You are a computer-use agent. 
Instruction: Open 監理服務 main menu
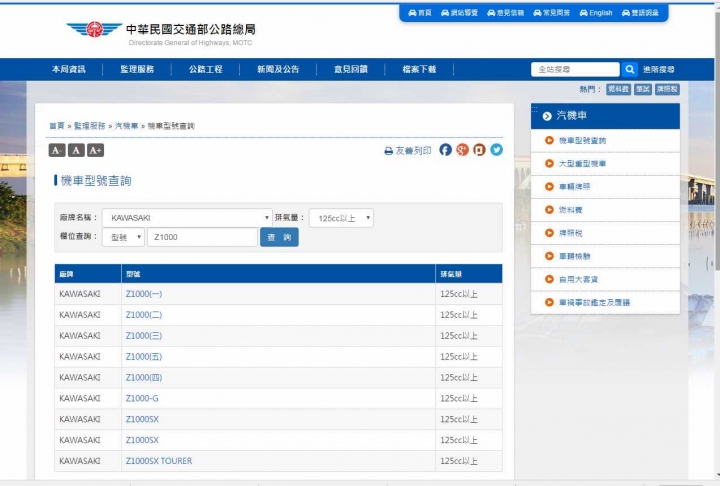pos(137,69)
